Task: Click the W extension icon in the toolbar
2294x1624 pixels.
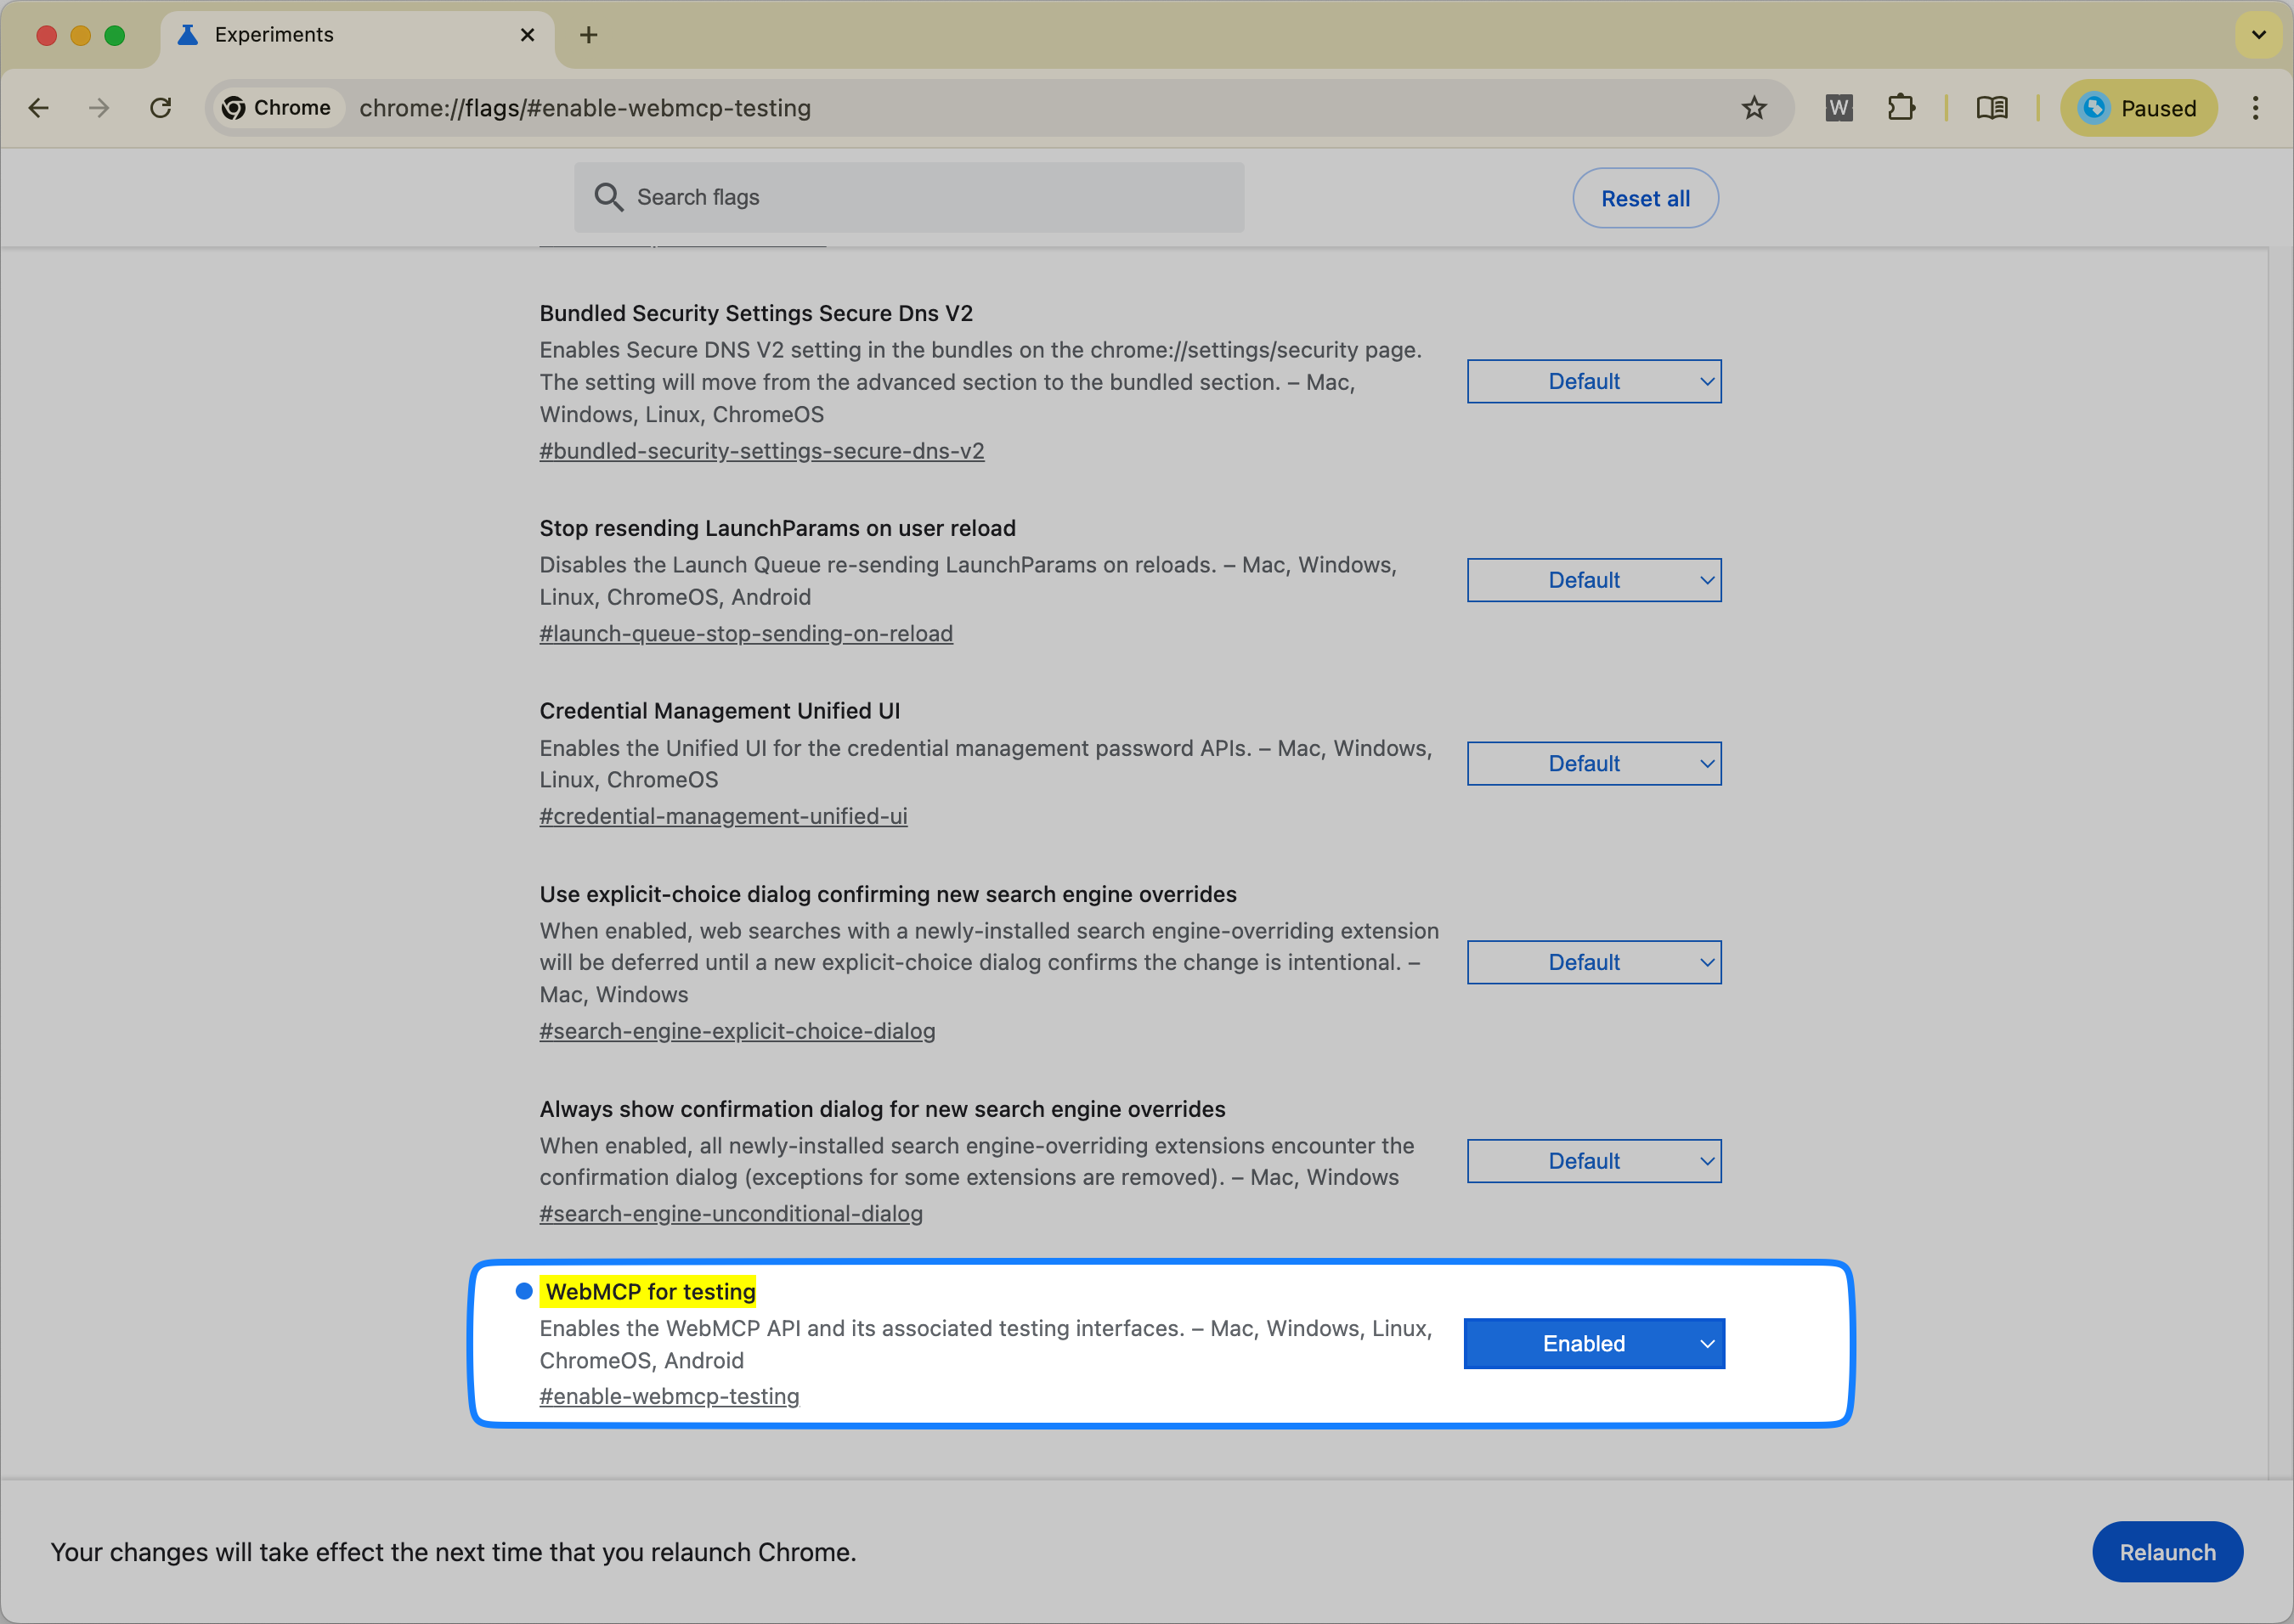Action: click(1838, 107)
